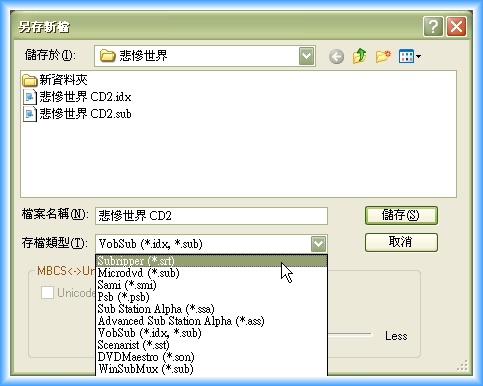Click the Back navigation arrow icon
Viewport: 483px width, 386px height.
point(336,56)
